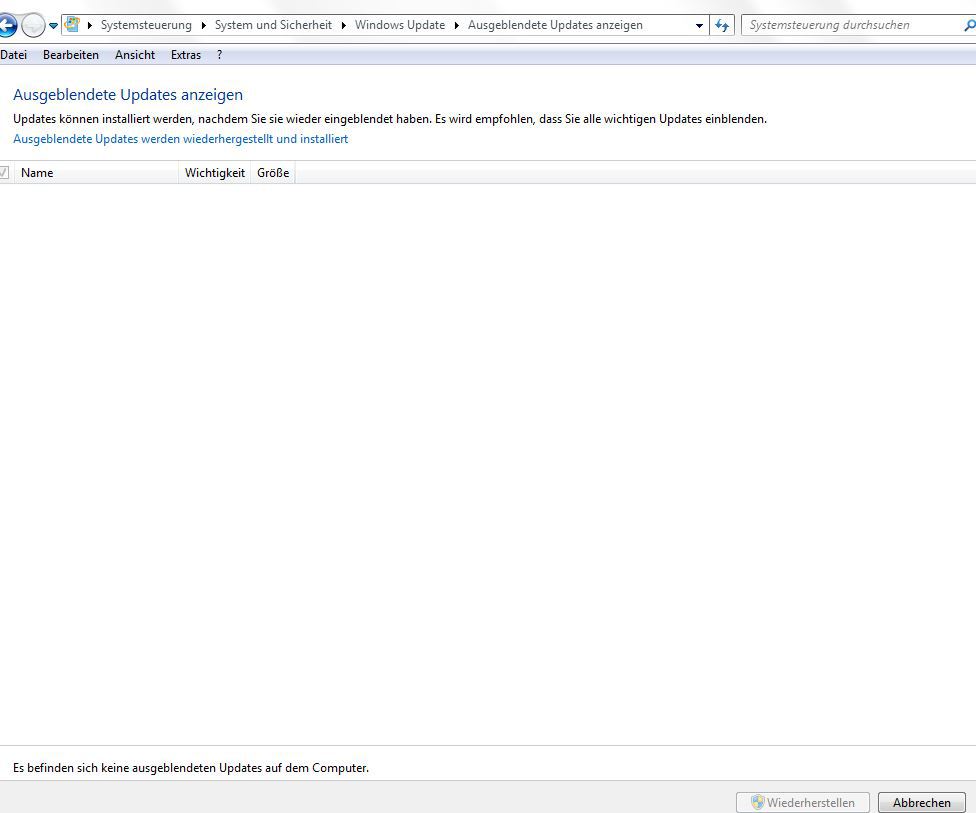The height and width of the screenshot is (813, 976).
Task: Click the greyed Forward arrow button
Action: pyautogui.click(x=33, y=26)
